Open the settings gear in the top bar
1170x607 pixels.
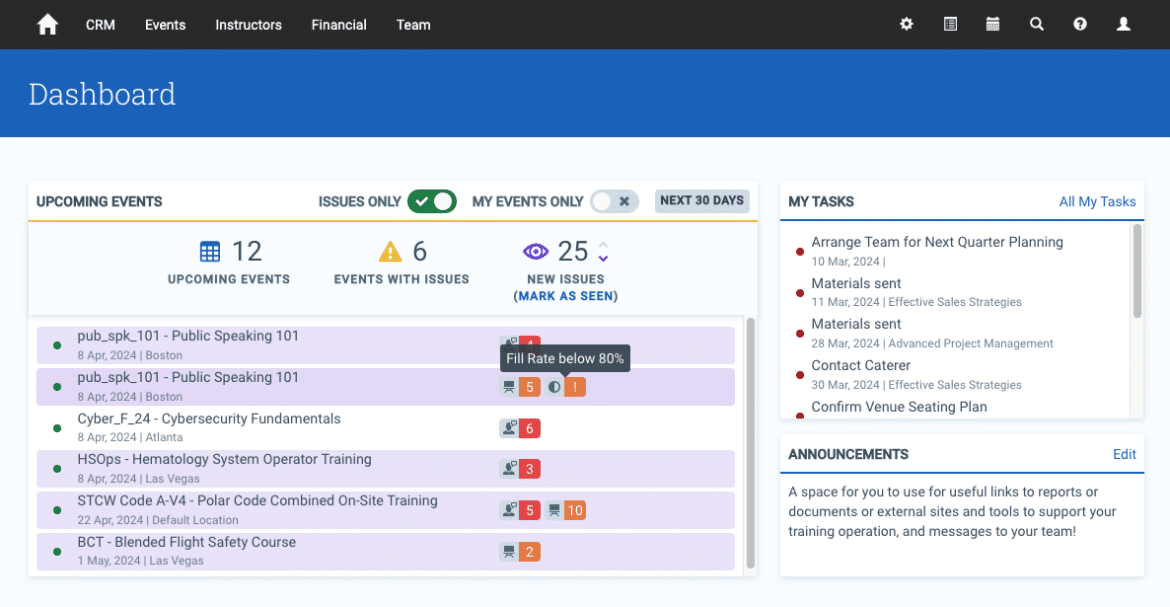[x=906, y=23]
